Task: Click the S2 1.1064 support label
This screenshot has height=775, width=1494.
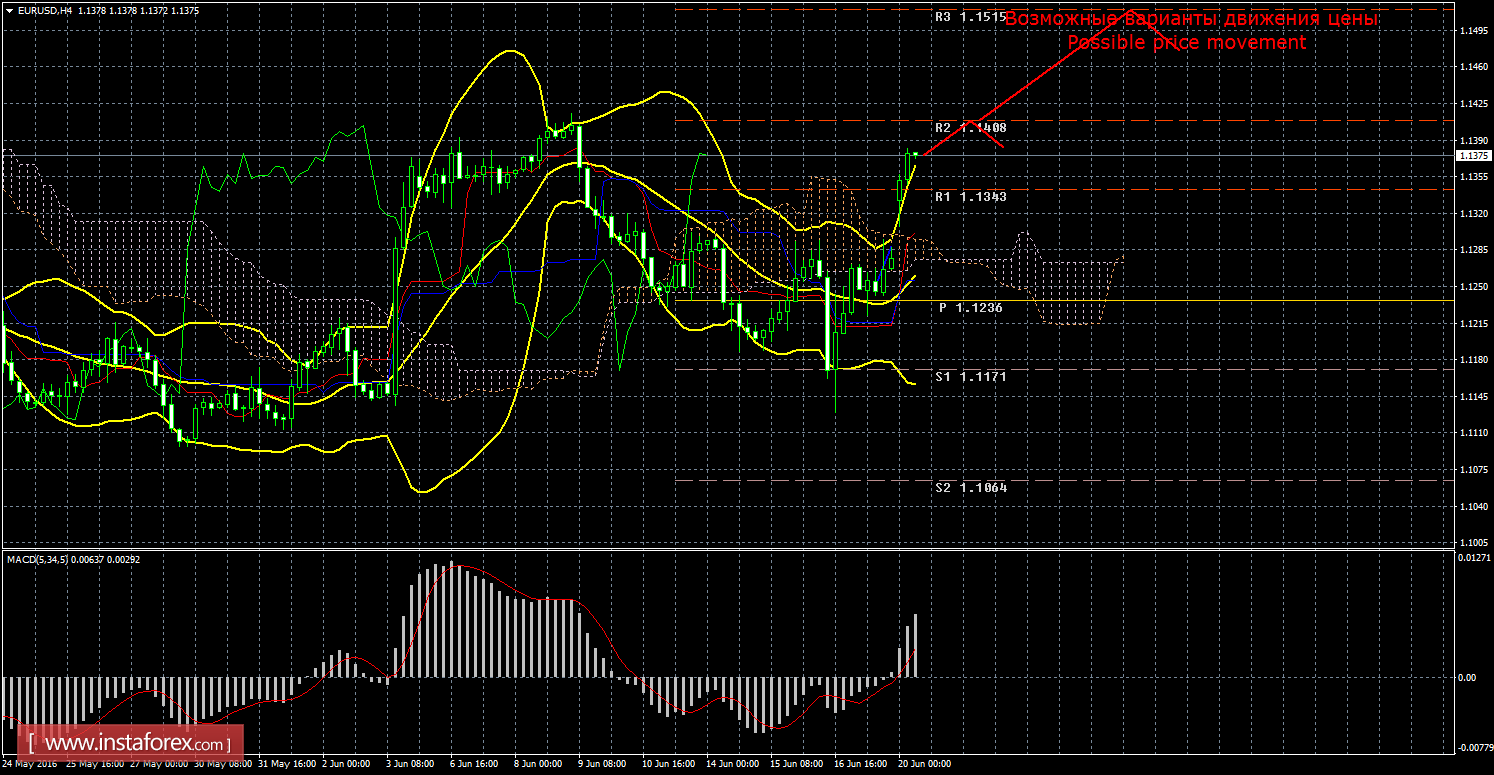Action: pyautogui.click(x=970, y=488)
